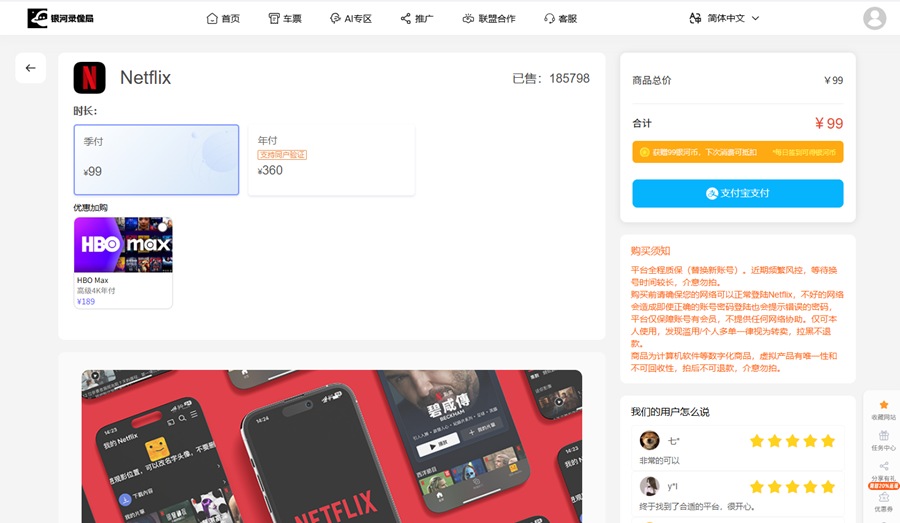Viewport: 900px width, 523px height.
Task: Click the Netflix phone mockup banner image
Action: point(331,446)
